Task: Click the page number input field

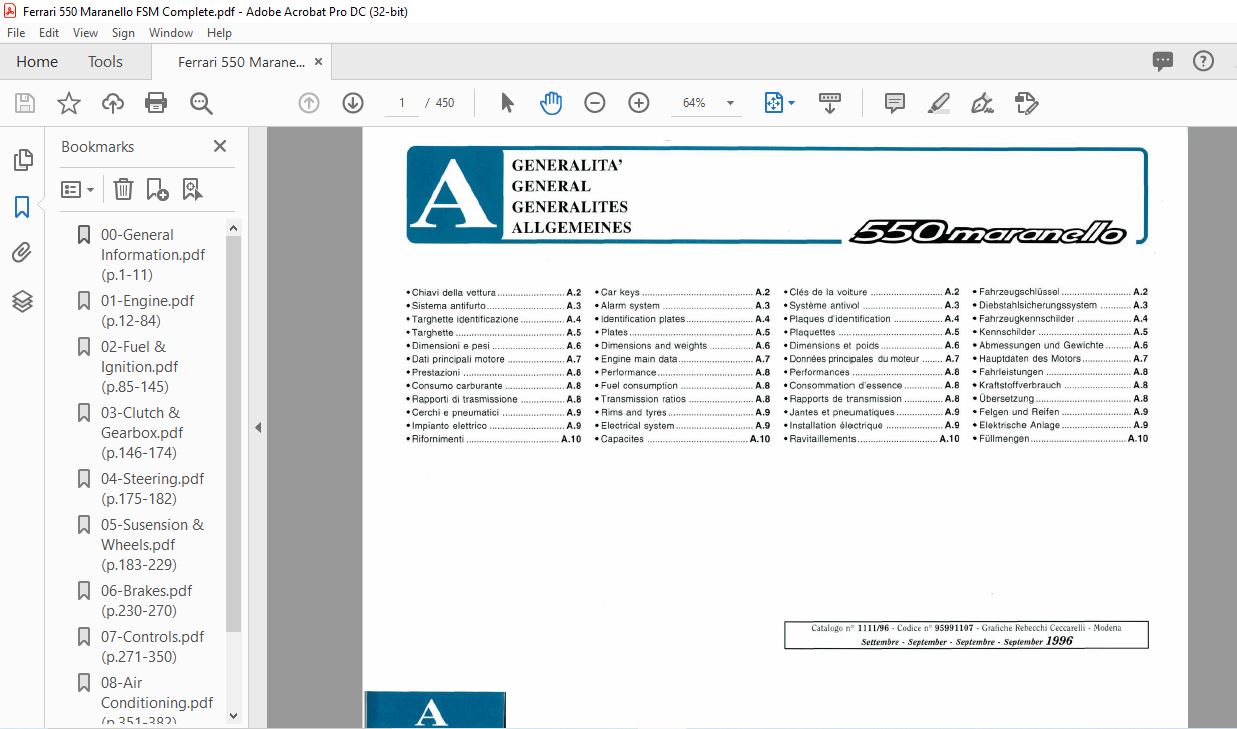Action: [x=402, y=103]
